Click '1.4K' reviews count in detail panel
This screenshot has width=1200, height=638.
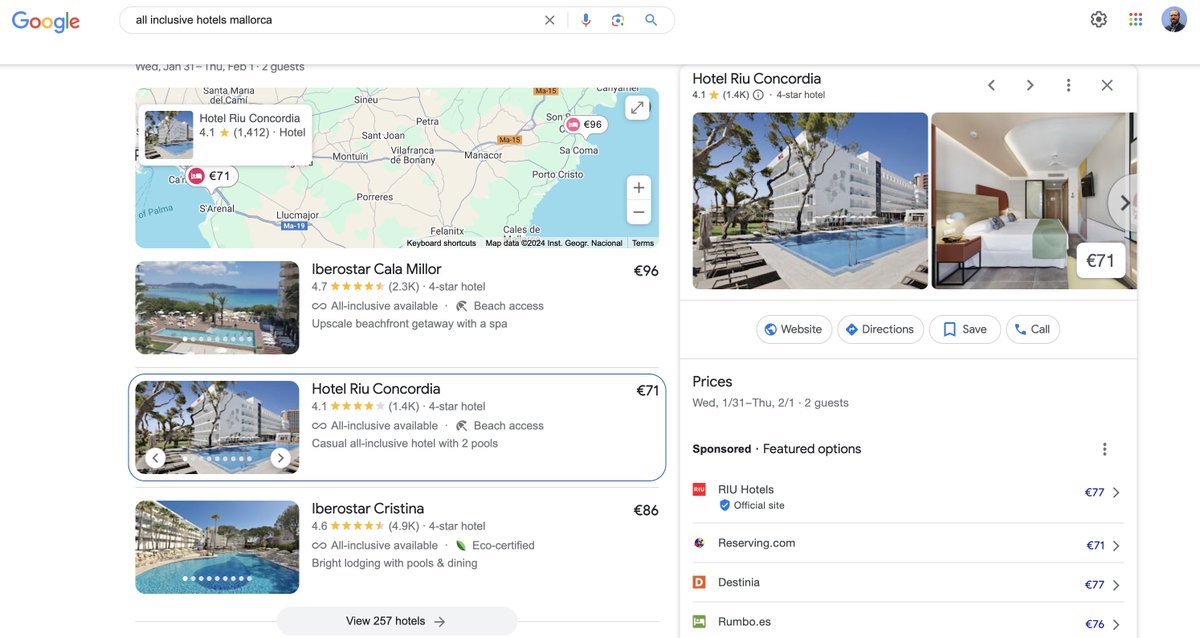tap(736, 95)
